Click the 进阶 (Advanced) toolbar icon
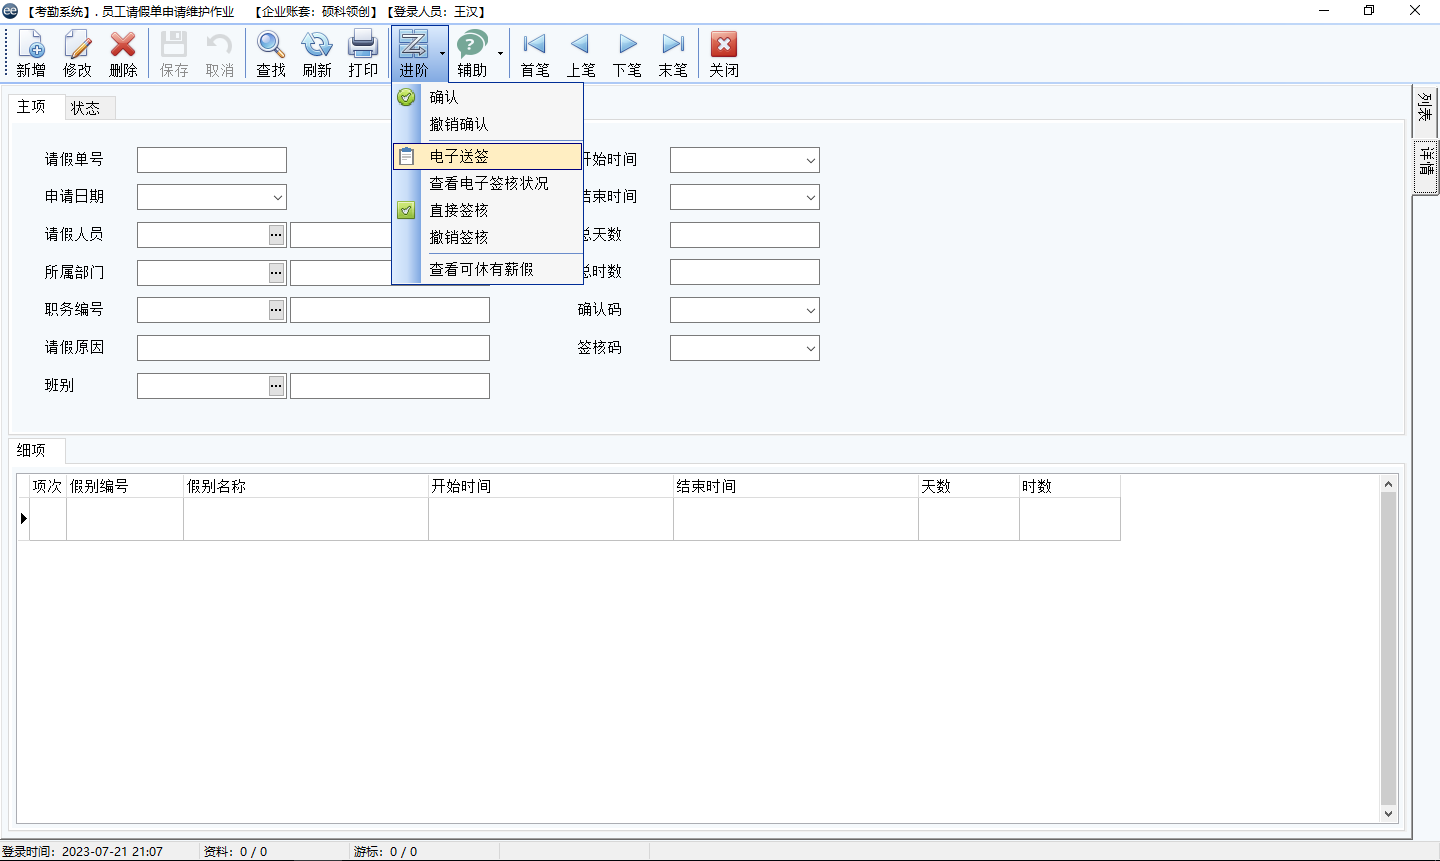 point(414,54)
